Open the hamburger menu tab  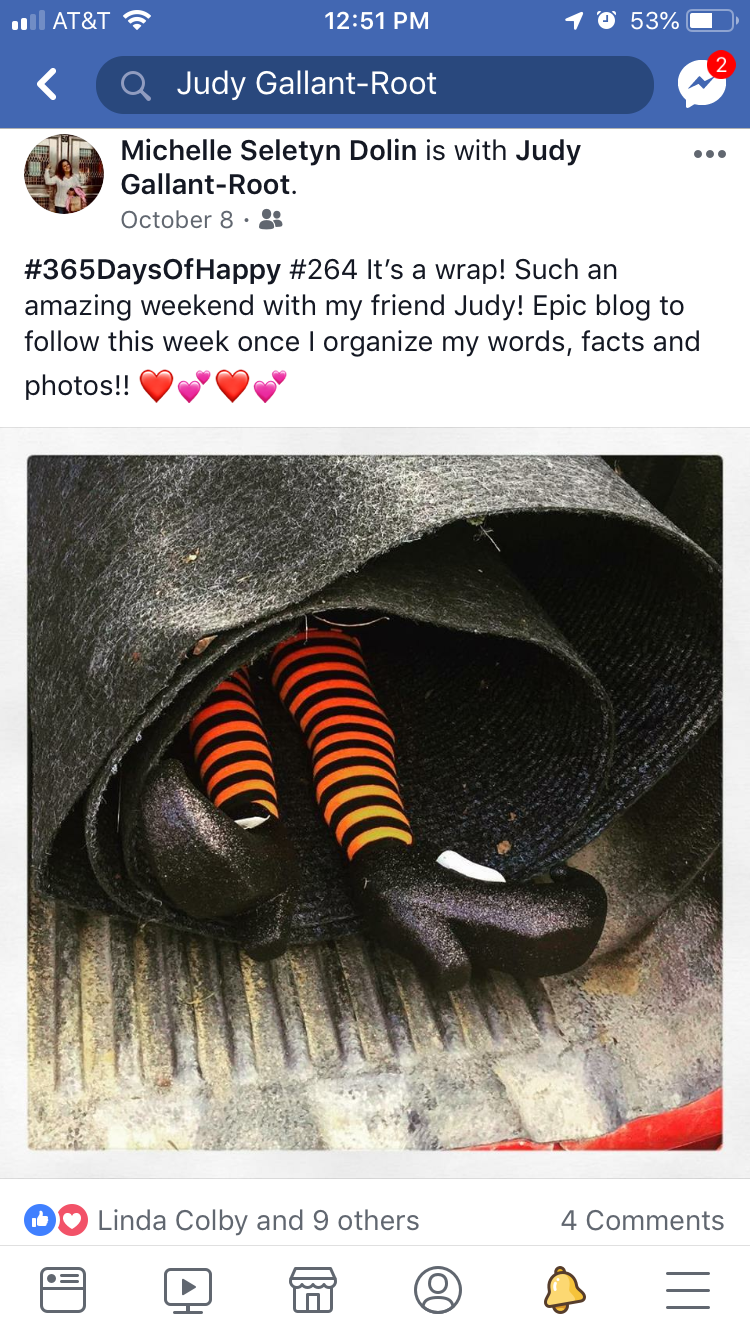point(688,1289)
